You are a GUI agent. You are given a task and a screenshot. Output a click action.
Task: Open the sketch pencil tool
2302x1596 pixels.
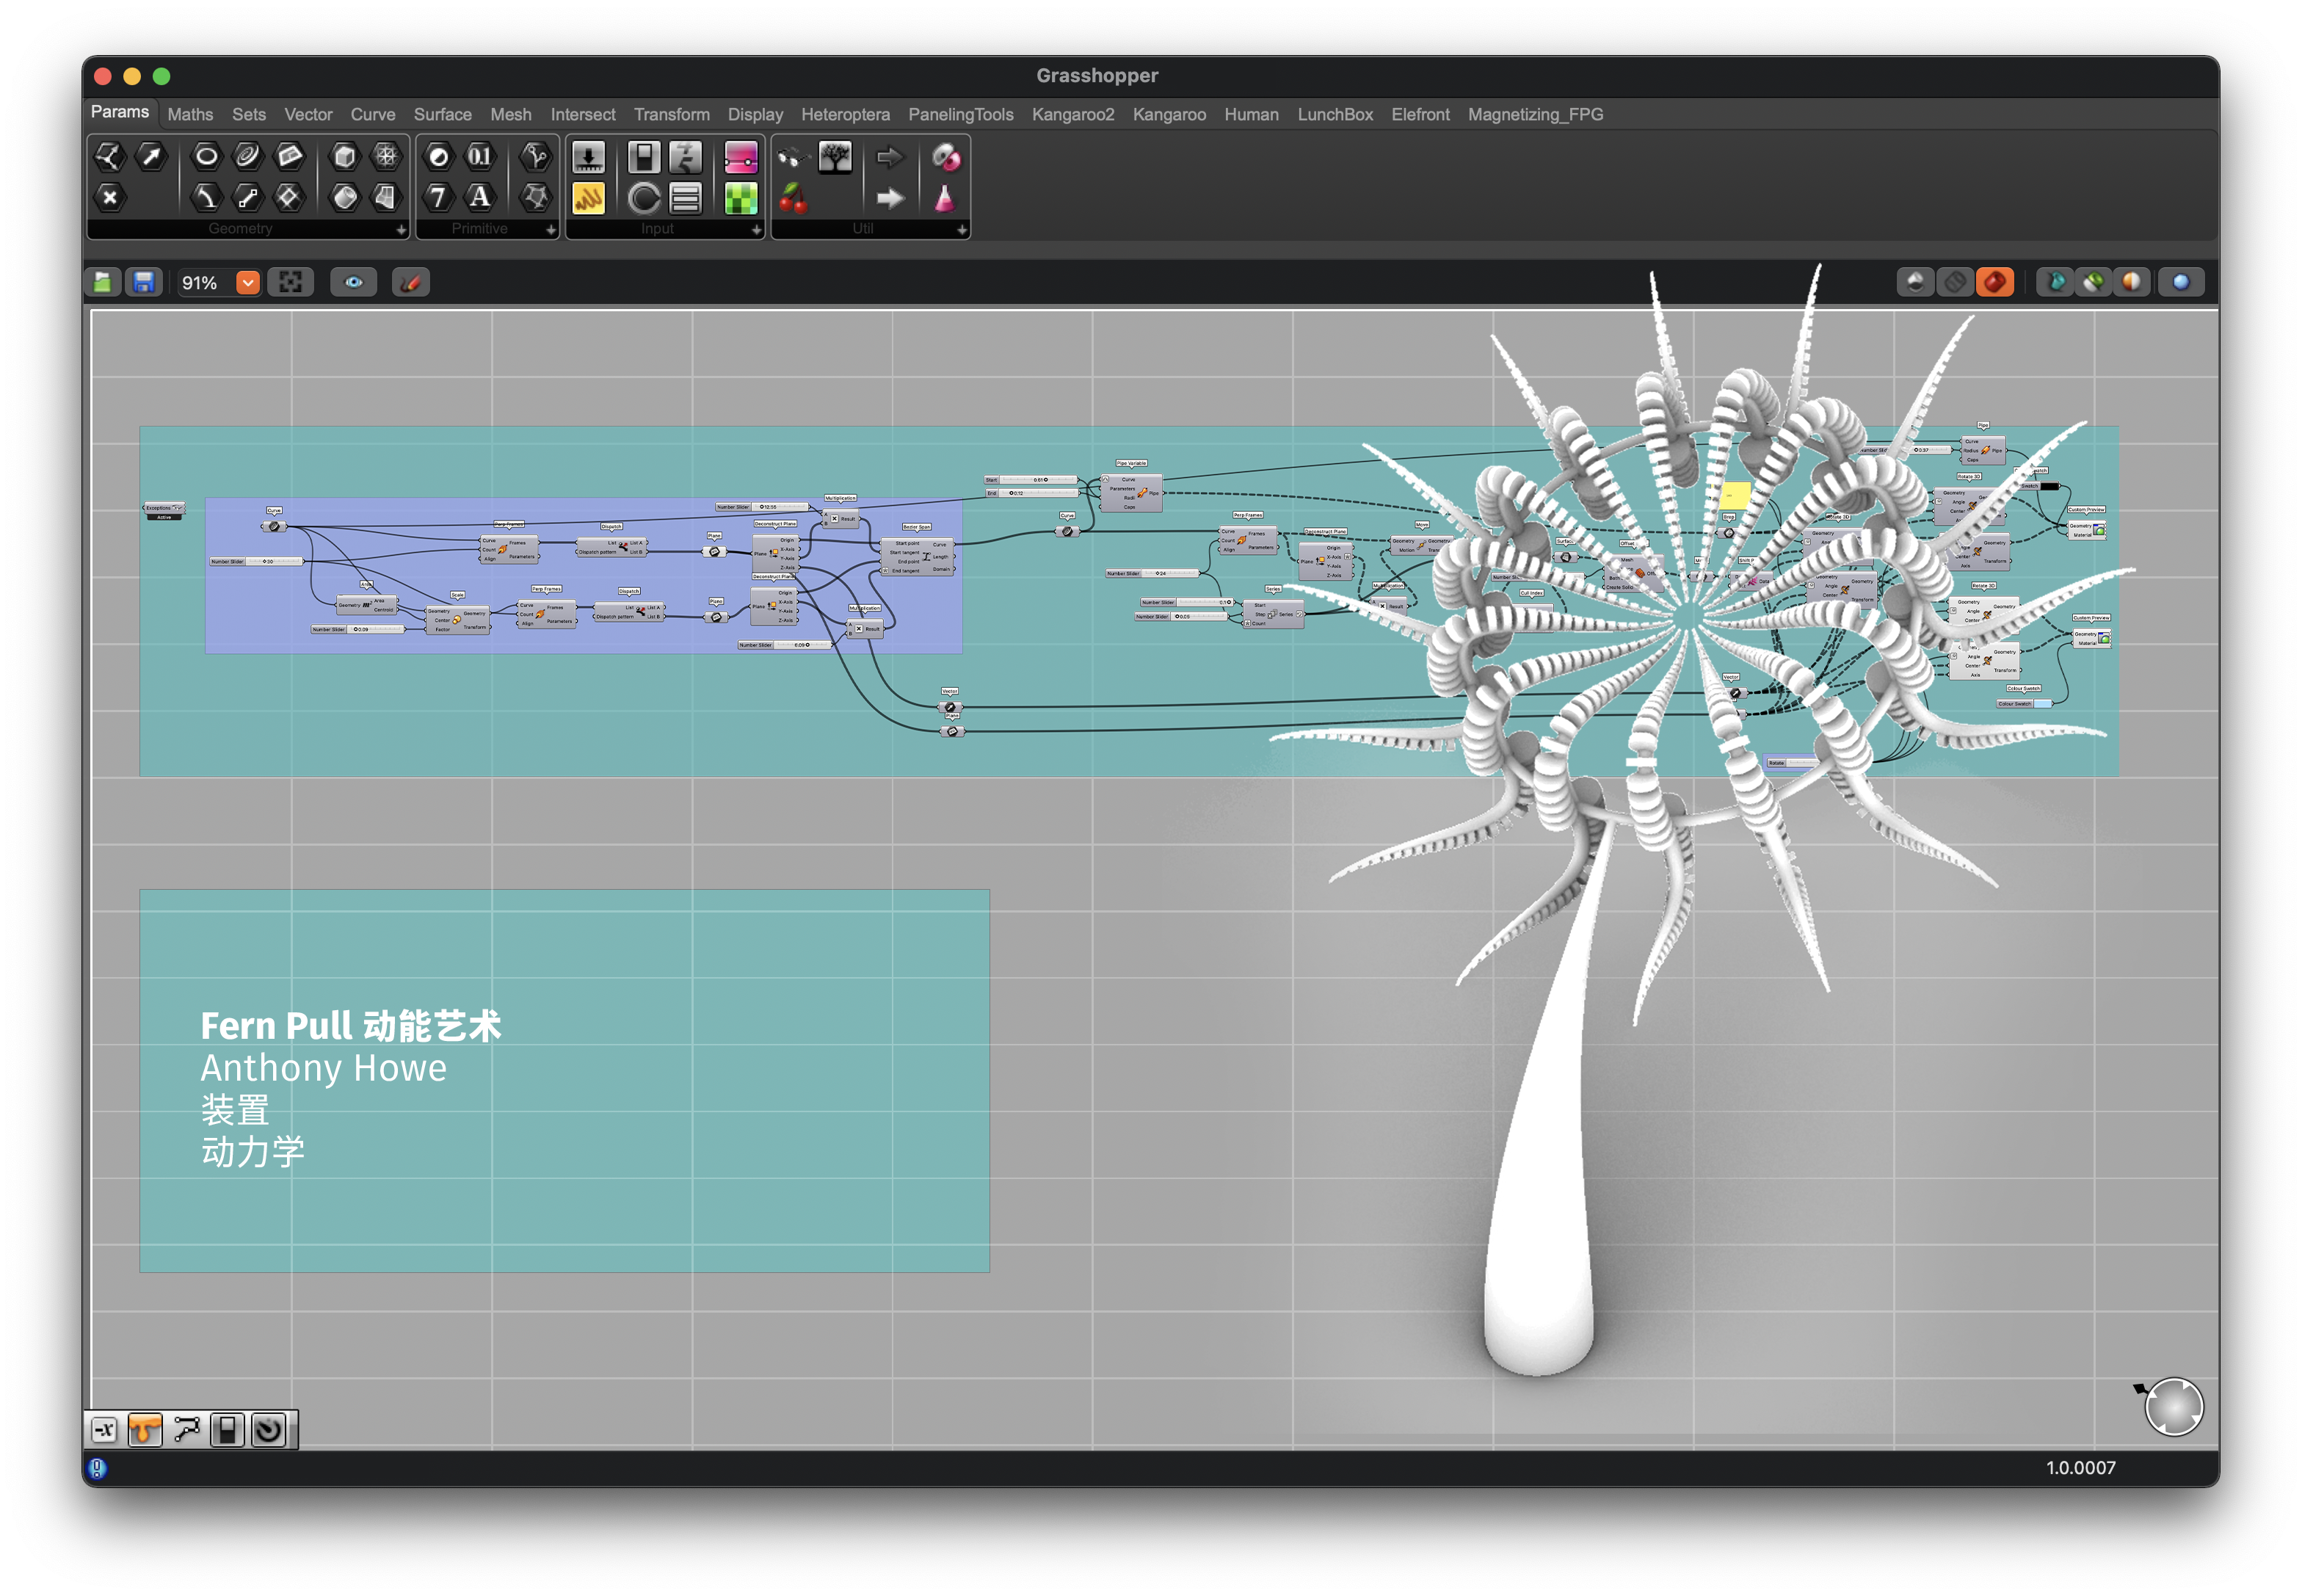pyautogui.click(x=410, y=283)
